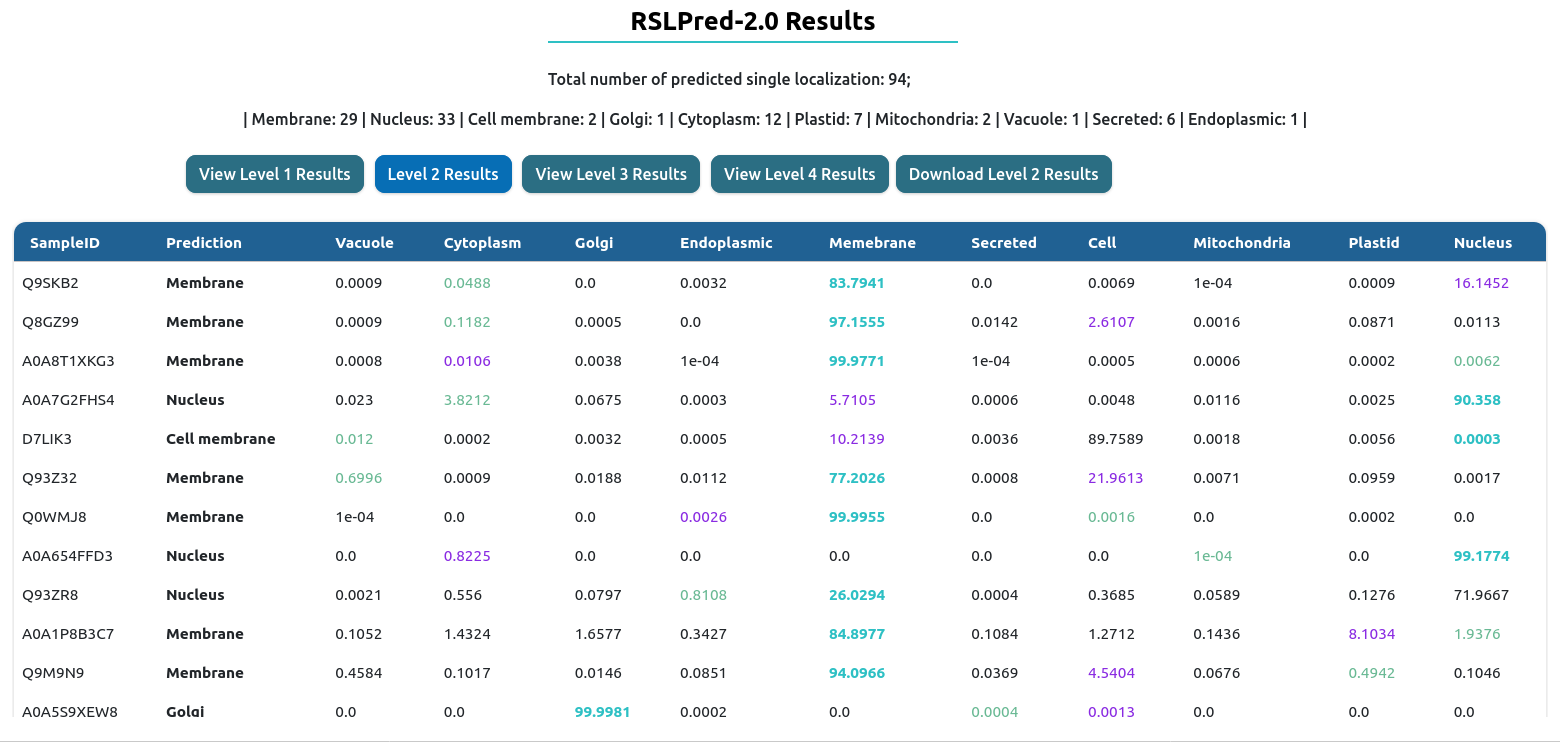
Task: Click the Golgi column header
Action: click(594, 243)
